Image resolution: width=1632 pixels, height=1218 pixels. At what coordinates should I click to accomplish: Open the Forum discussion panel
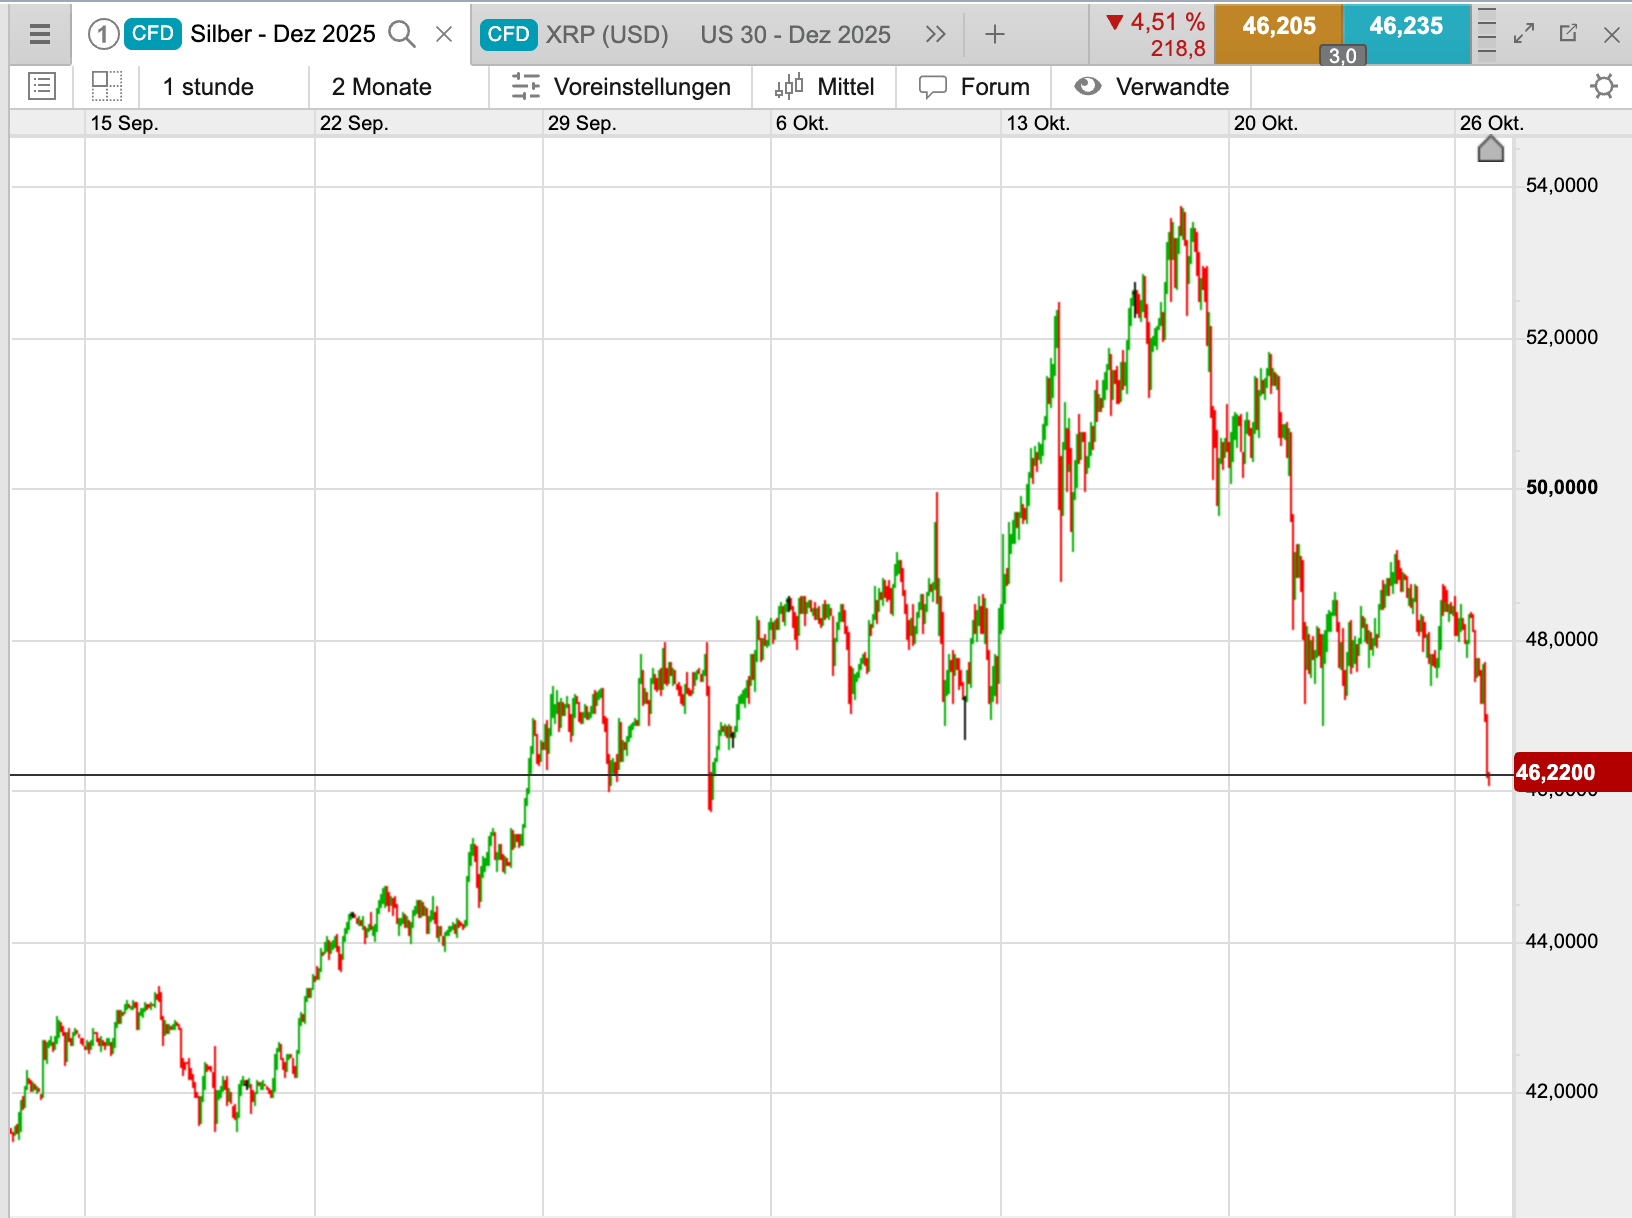pos(974,87)
